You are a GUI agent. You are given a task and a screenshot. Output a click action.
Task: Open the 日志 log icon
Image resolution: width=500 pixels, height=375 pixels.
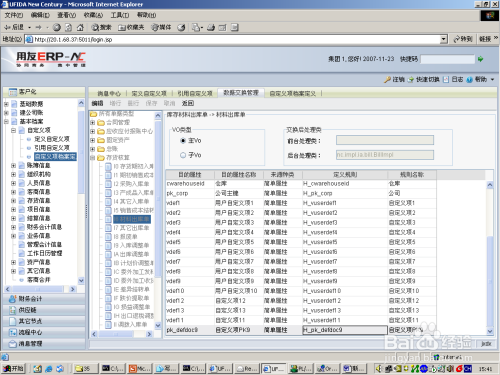coord(446,79)
